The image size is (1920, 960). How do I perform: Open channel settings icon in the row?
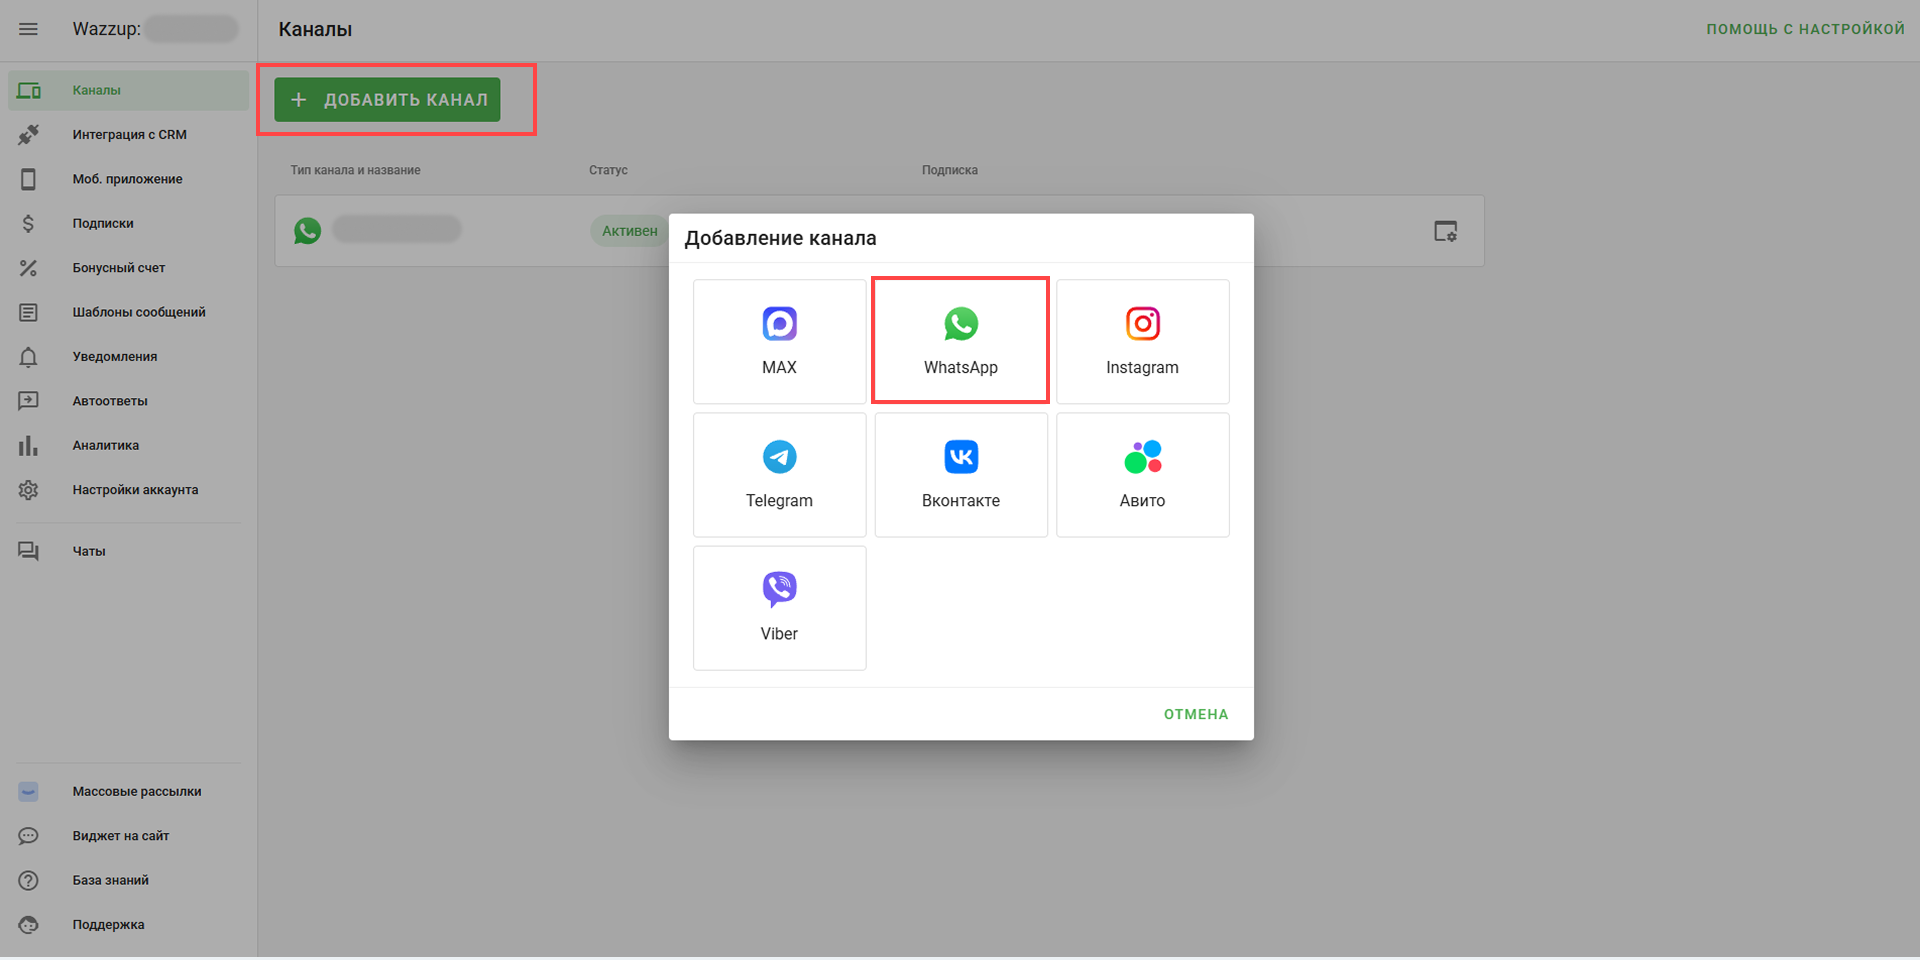click(x=1445, y=231)
